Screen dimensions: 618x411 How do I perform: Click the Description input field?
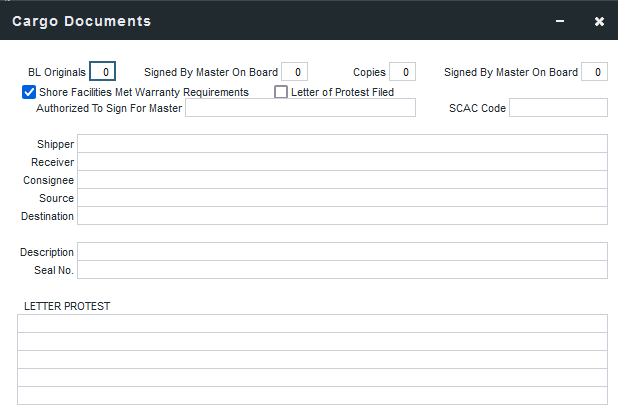tap(342, 252)
